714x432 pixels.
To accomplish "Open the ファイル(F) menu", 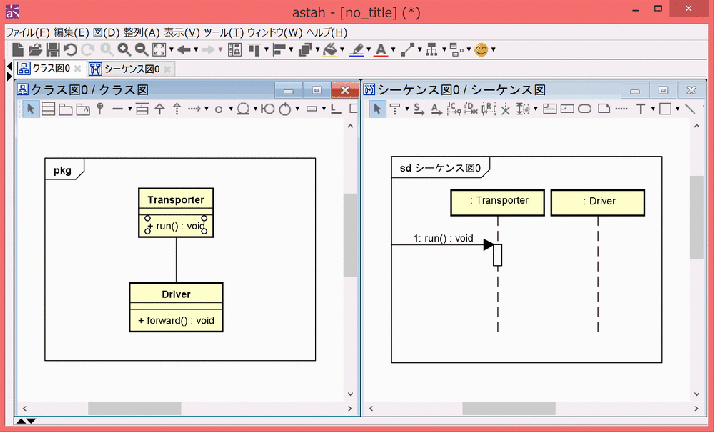I will [27, 32].
